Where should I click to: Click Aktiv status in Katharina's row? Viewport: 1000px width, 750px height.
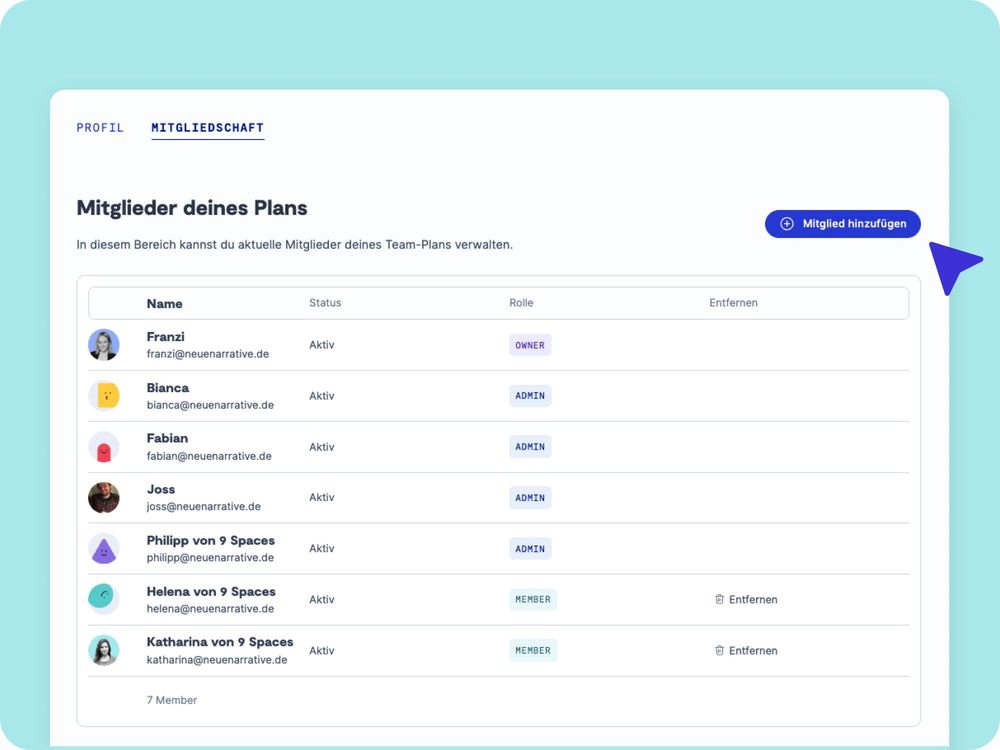click(322, 651)
